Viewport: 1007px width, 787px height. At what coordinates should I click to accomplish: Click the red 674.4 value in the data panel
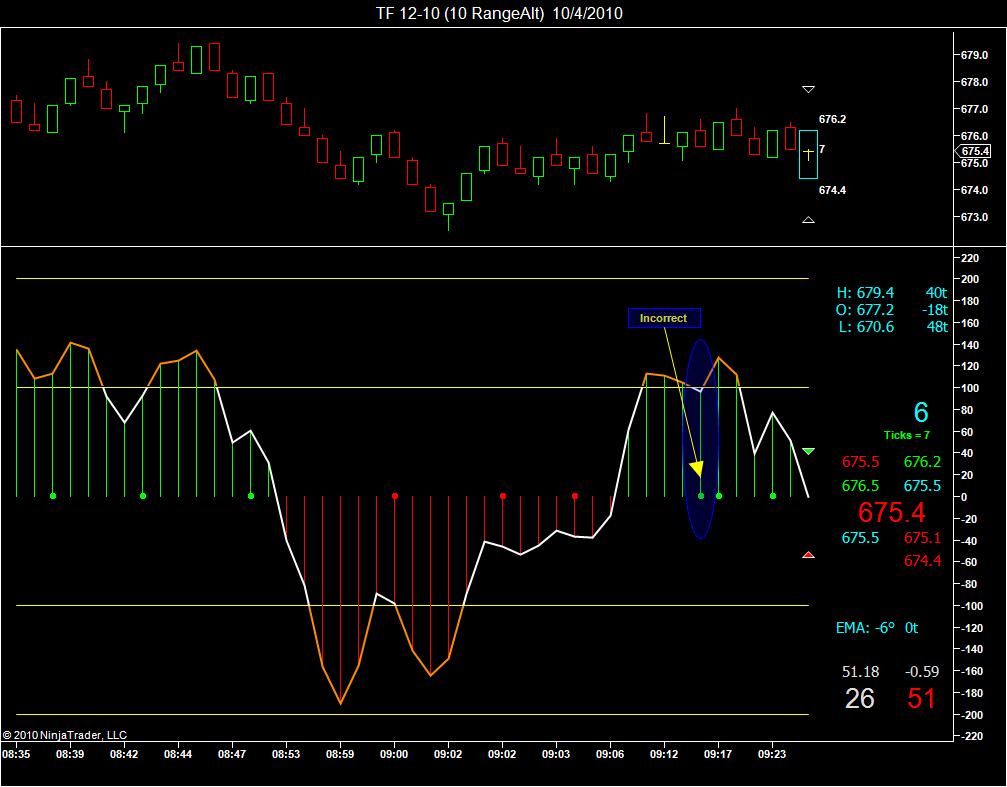tap(922, 560)
